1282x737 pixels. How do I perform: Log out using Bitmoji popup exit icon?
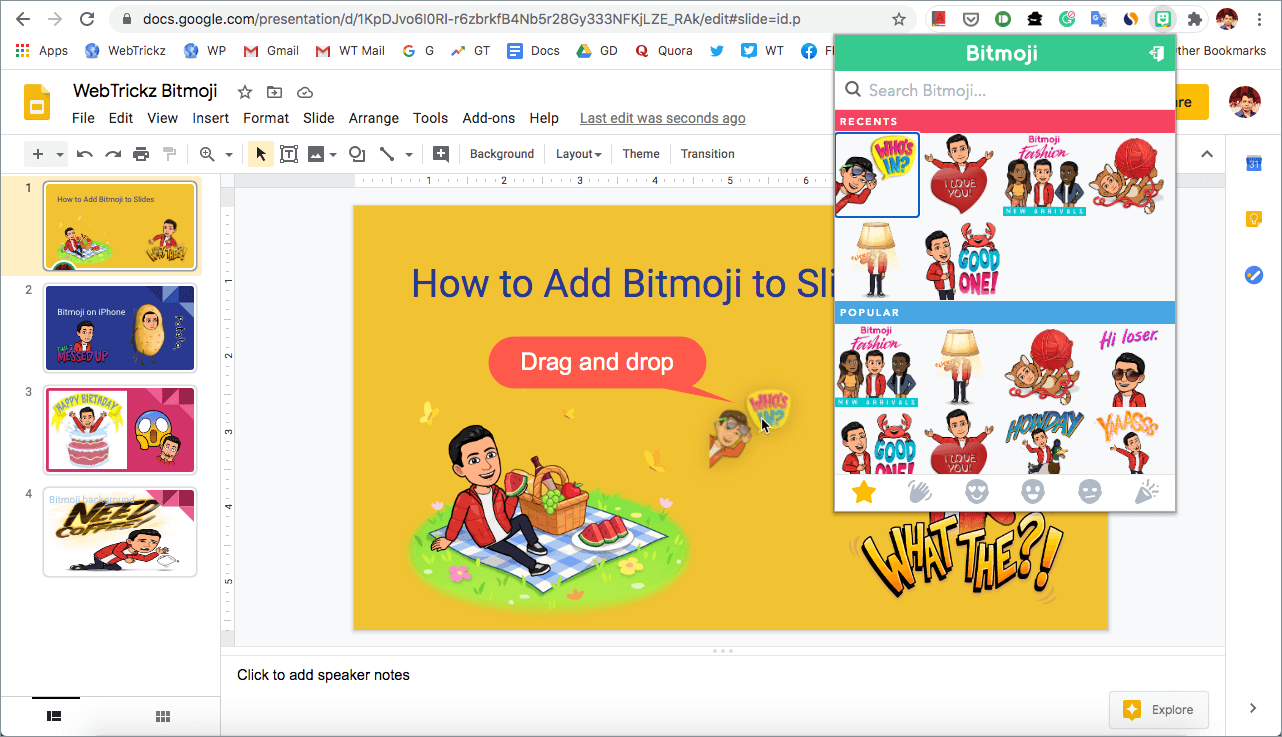1157,54
